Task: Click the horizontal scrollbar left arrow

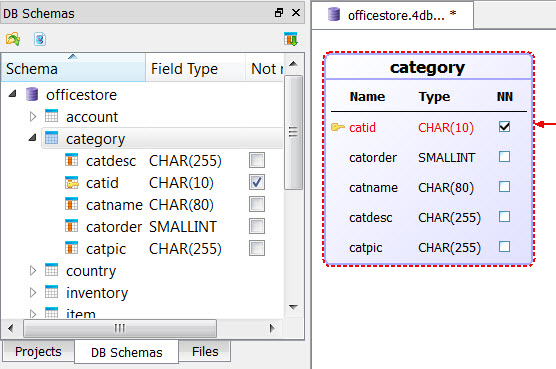Action: 11,328
